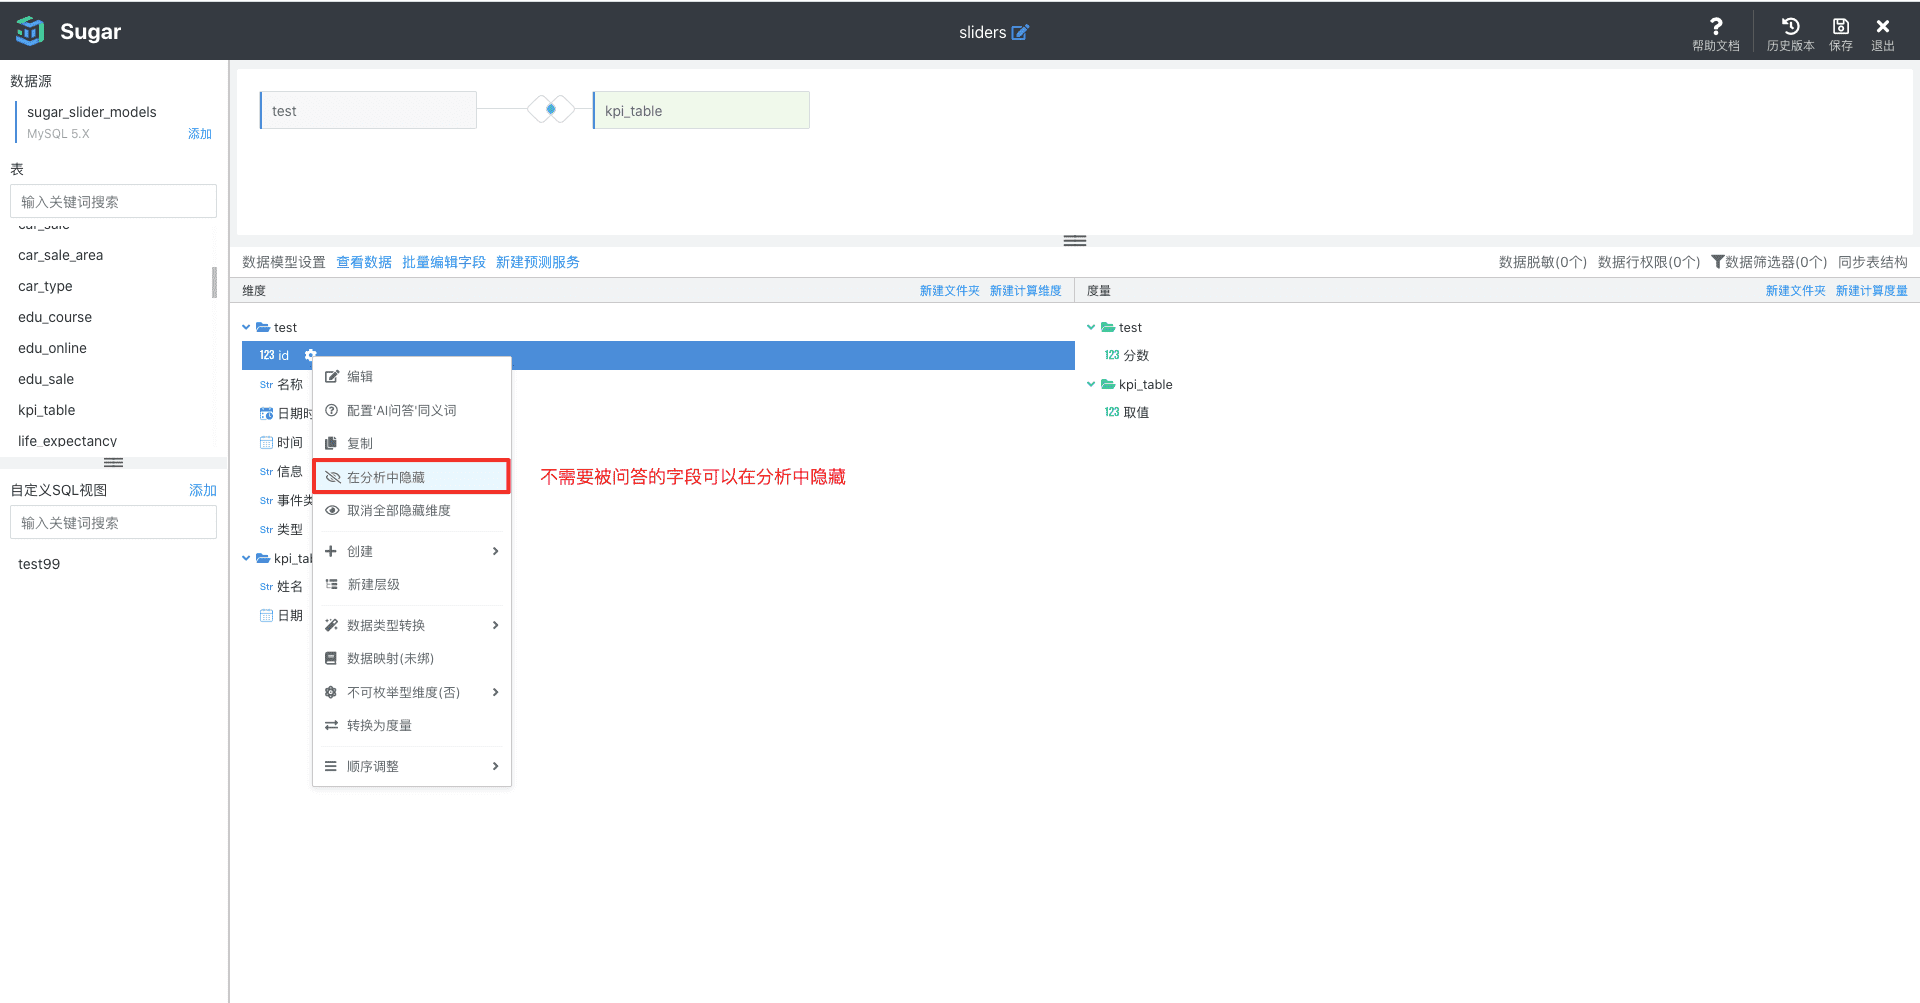Viewport: 1920px width, 1003px height.
Task: Click 新建计算维度 in dimension header
Action: (x=1026, y=291)
